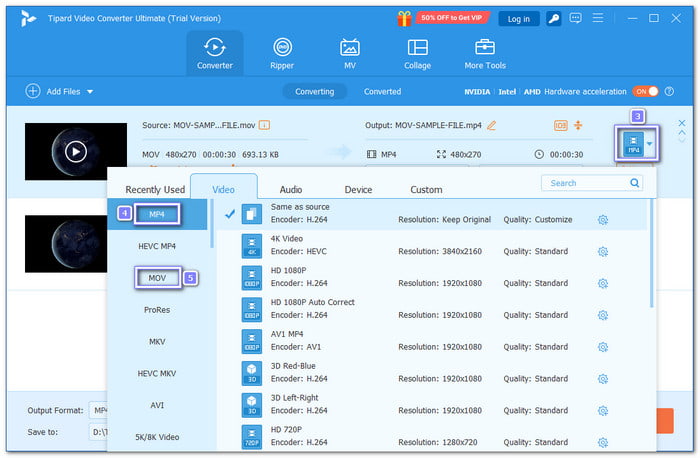700x458 pixels.
Task: Choose Same as source preset
Action: point(432,214)
